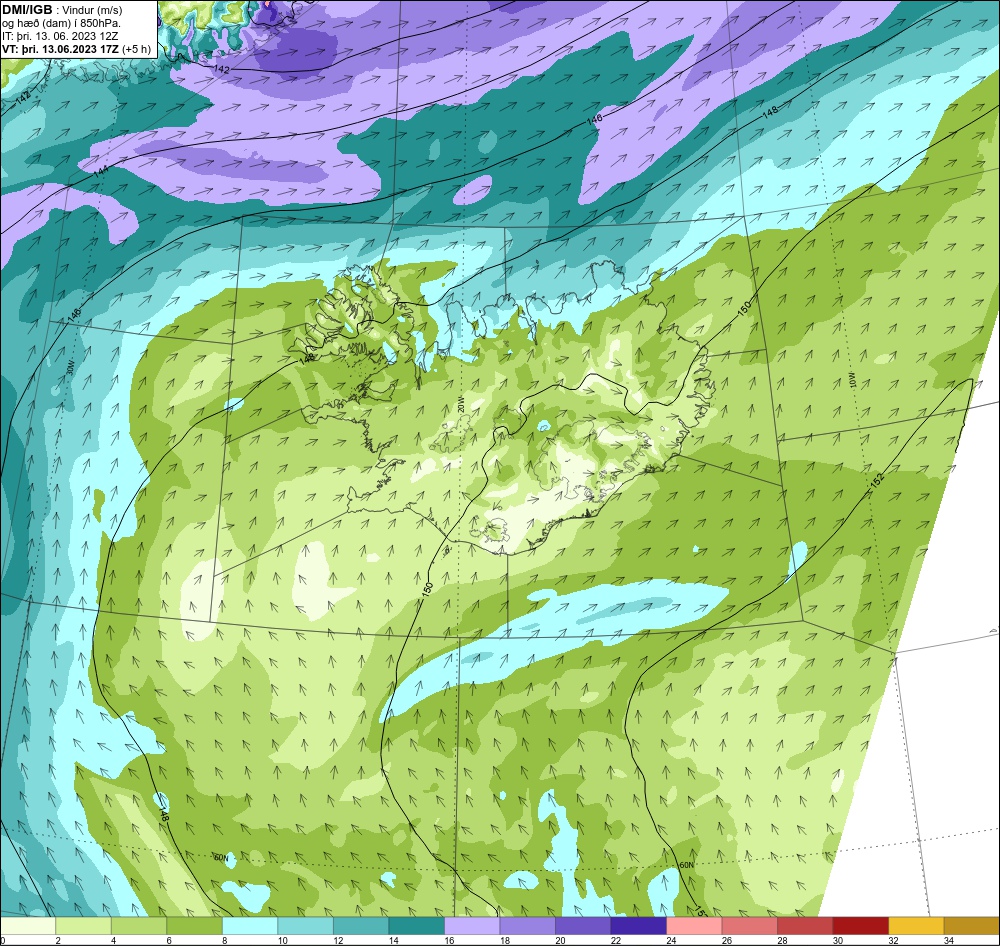This screenshot has height=946, width=1000.
Task: Click the "VT: þri. 13.06.2023 17Z" valid time
Action: [x=59, y=49]
